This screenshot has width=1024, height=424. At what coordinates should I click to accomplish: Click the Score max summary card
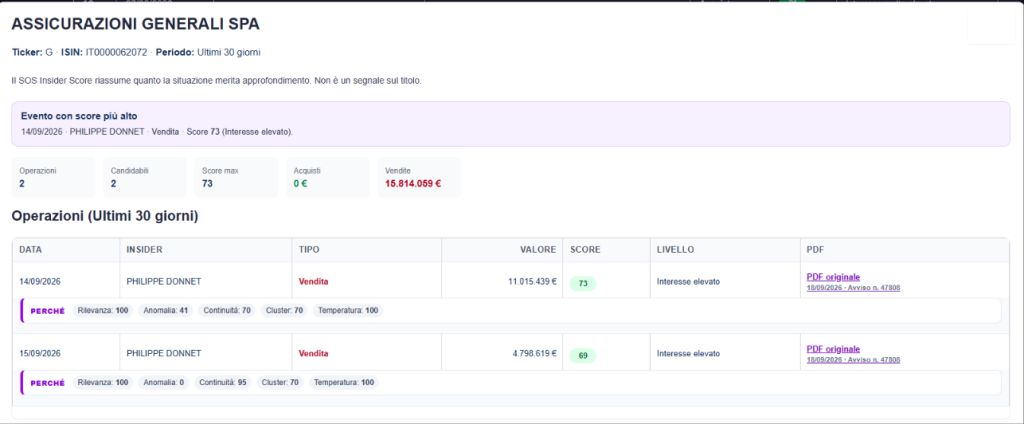[236, 177]
